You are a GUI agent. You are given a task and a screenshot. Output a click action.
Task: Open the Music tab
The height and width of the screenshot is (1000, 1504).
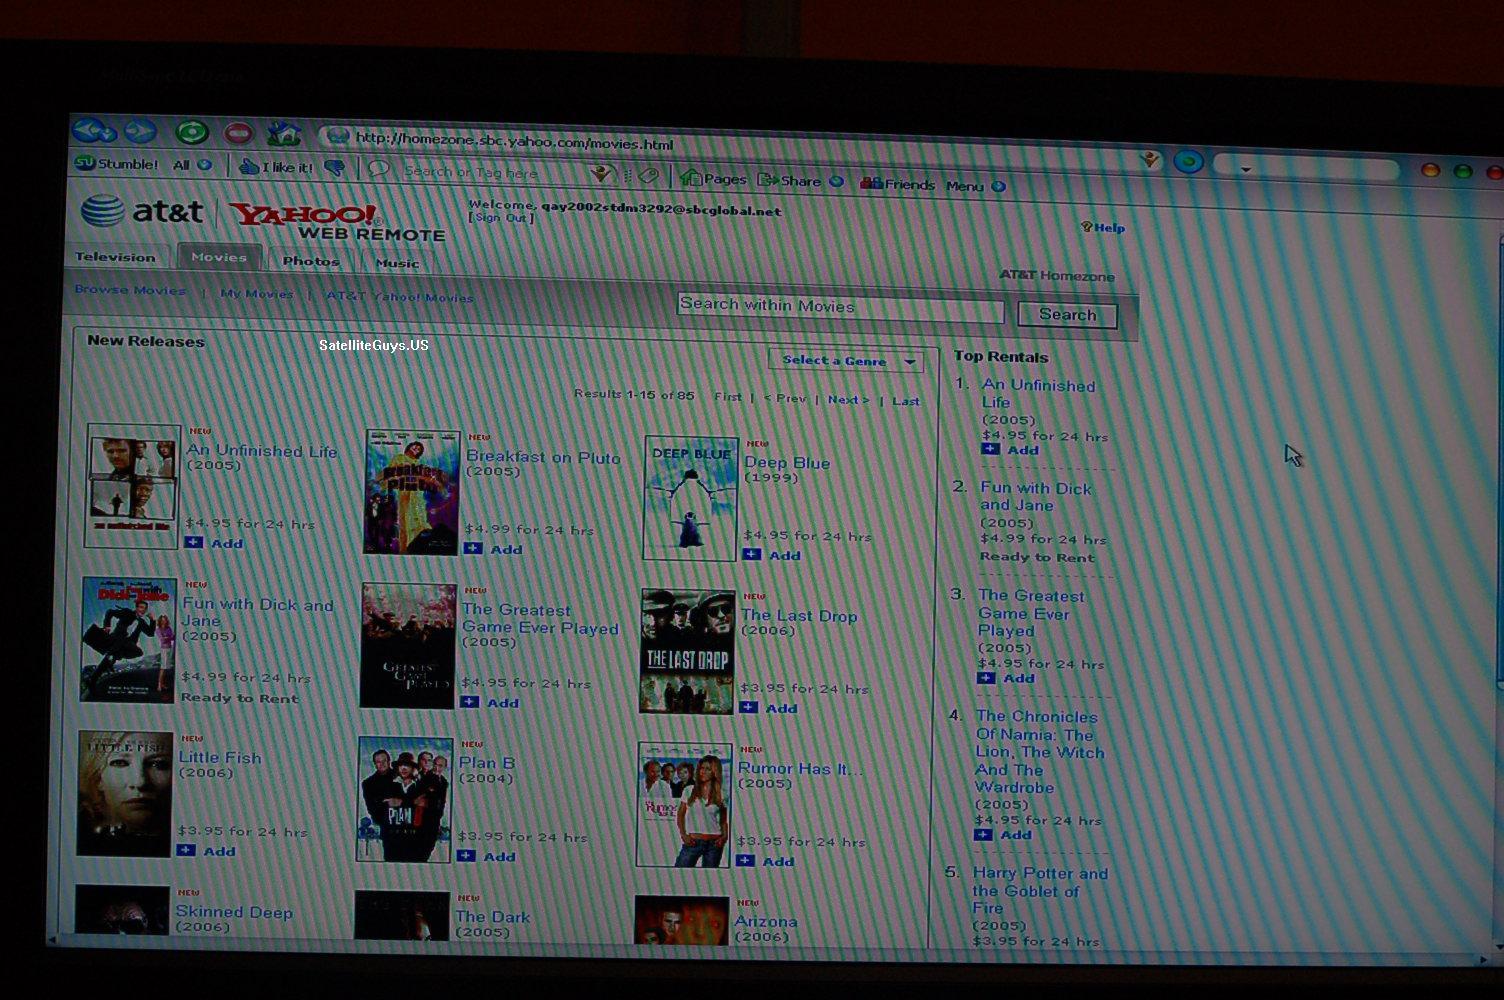(397, 263)
